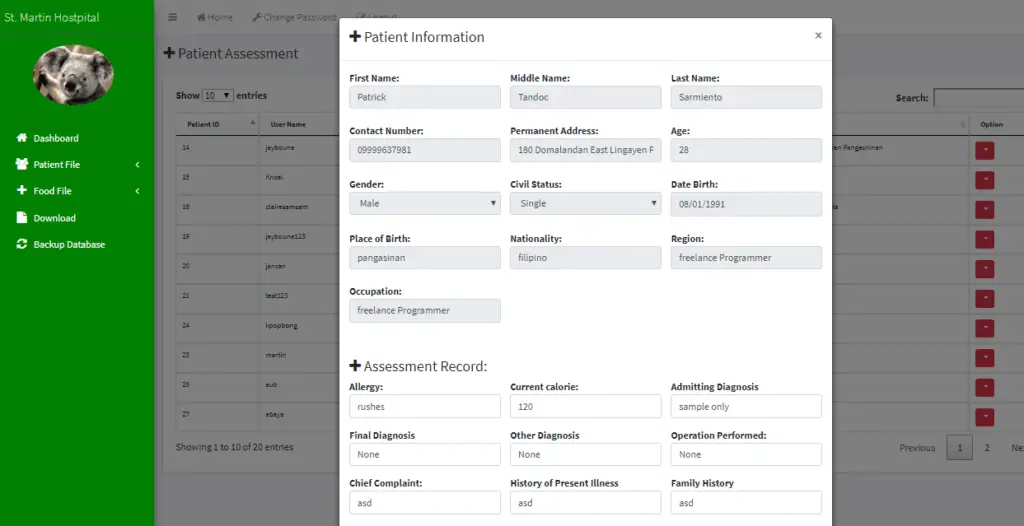1024x526 pixels.
Task: Close the Patient Information dialog
Action: click(x=818, y=36)
